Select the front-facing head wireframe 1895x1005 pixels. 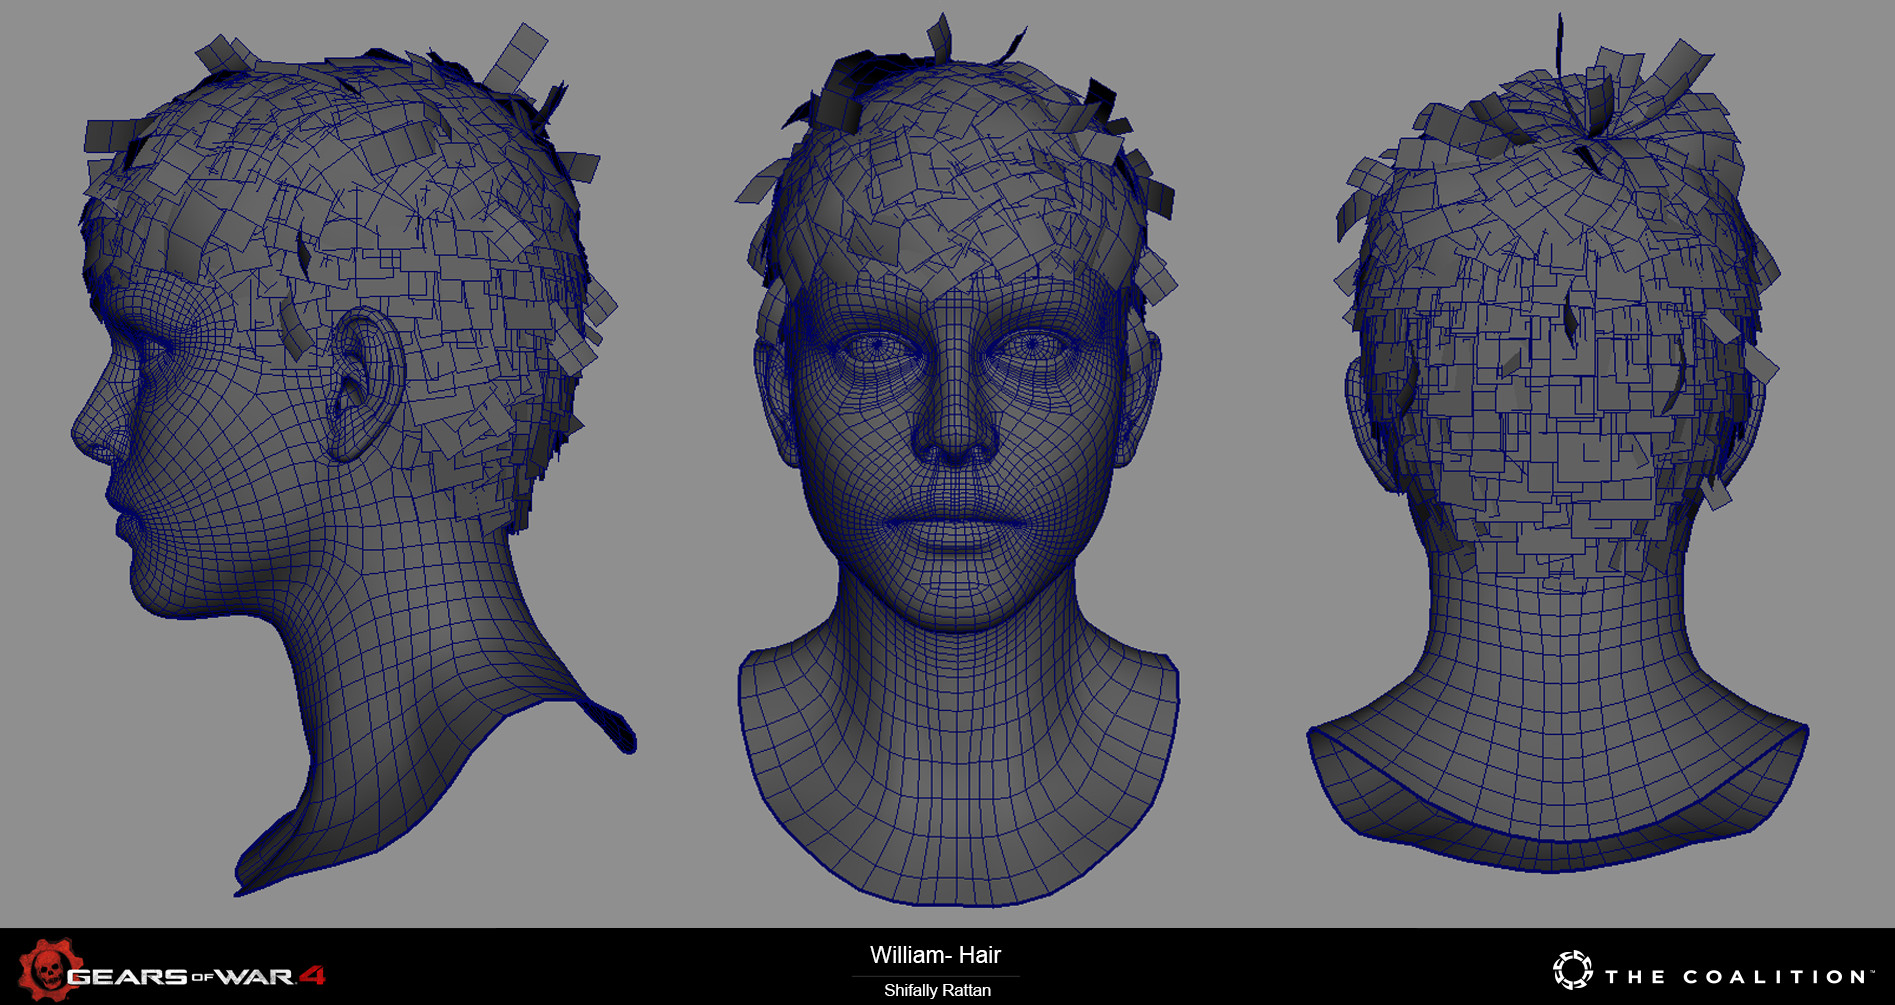tap(958, 460)
